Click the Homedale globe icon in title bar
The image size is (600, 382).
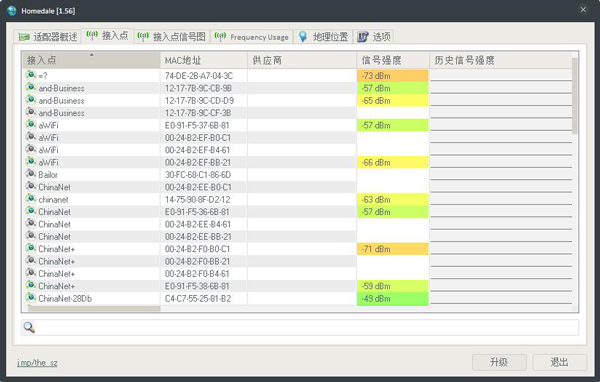point(12,11)
